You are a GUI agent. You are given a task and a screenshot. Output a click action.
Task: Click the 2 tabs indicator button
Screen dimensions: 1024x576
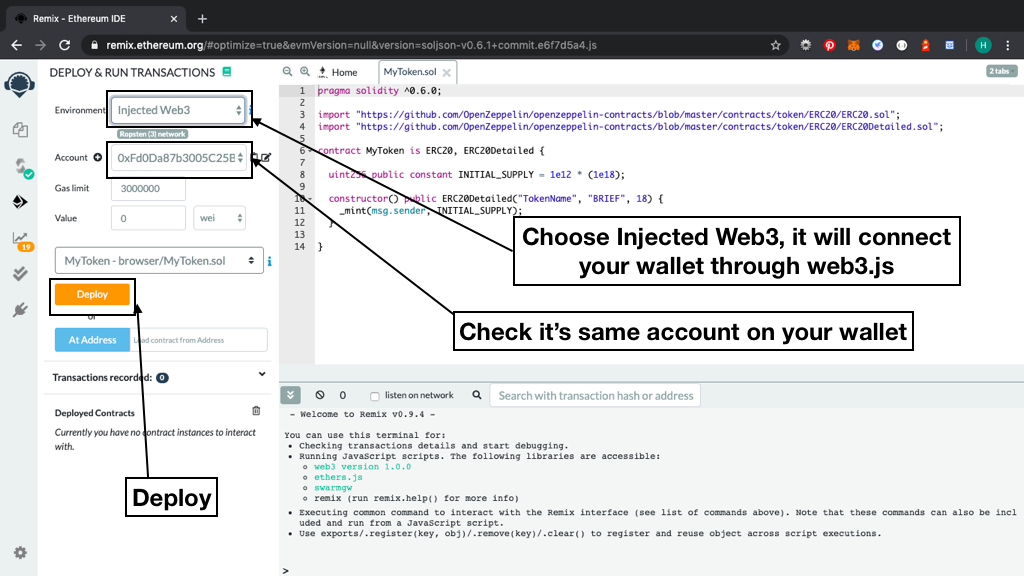(x=1002, y=71)
